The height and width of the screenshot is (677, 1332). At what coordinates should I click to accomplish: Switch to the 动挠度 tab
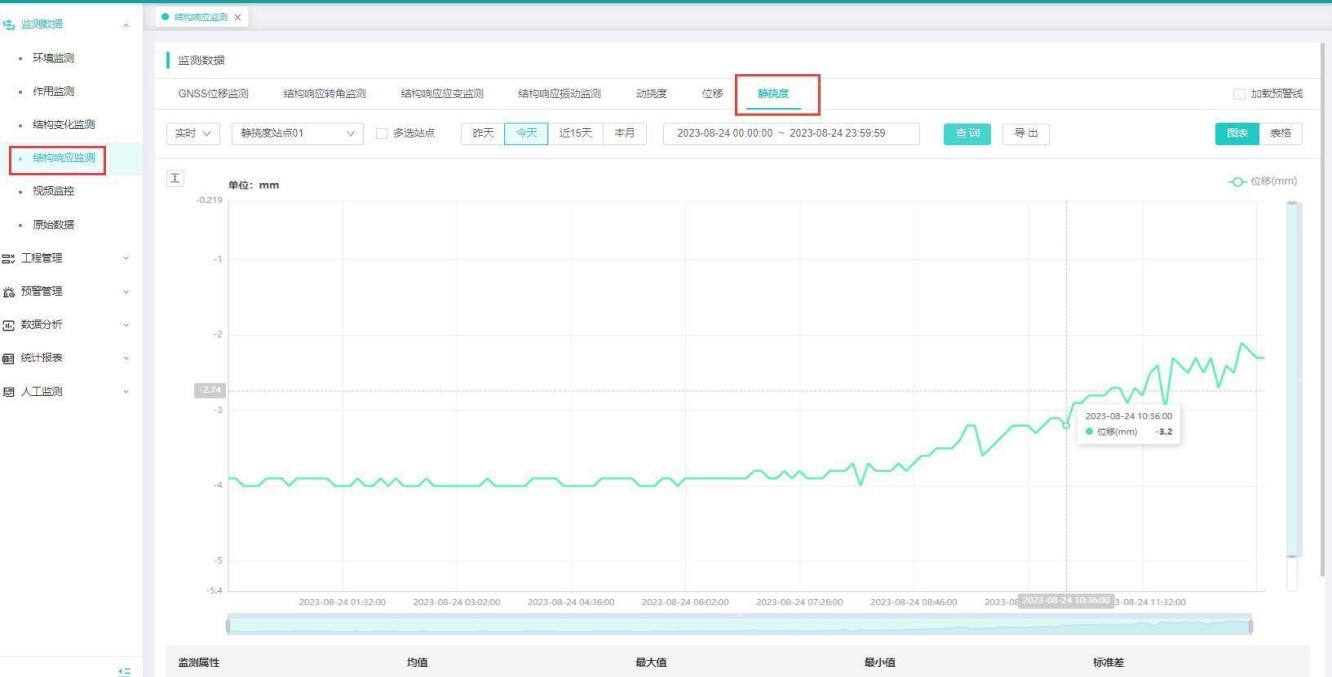[x=651, y=94]
